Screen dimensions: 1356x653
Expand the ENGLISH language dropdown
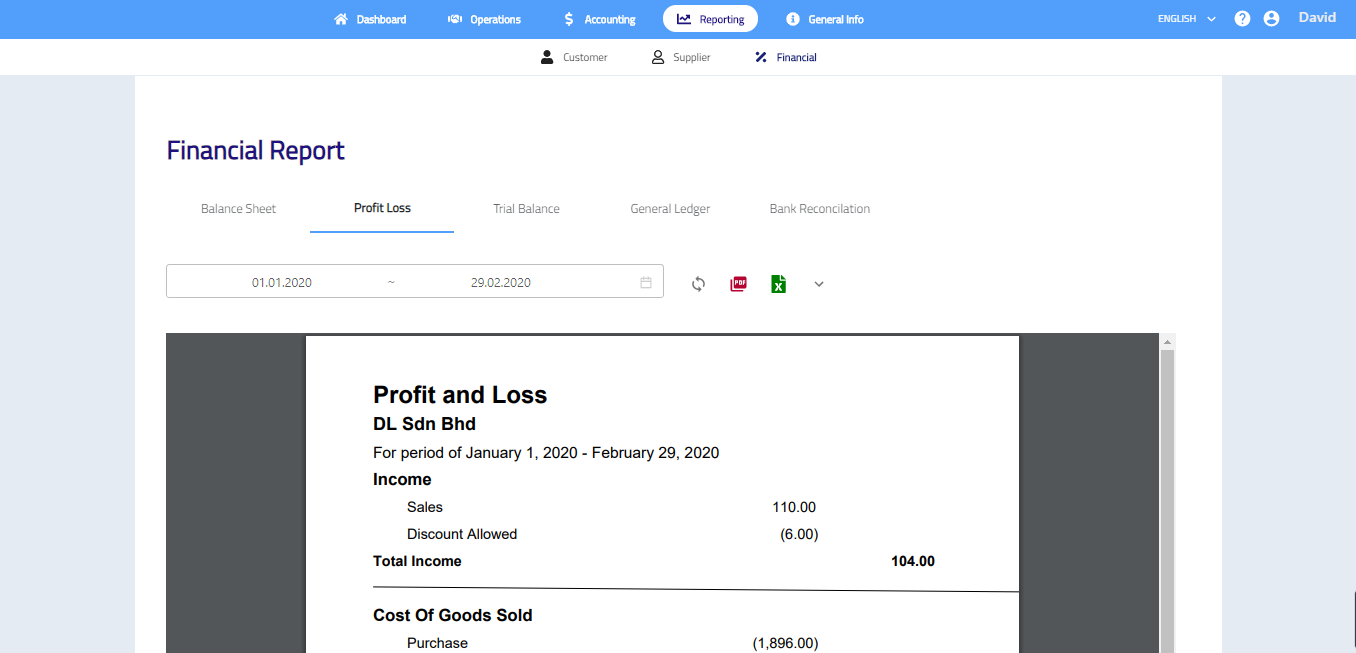point(1187,19)
